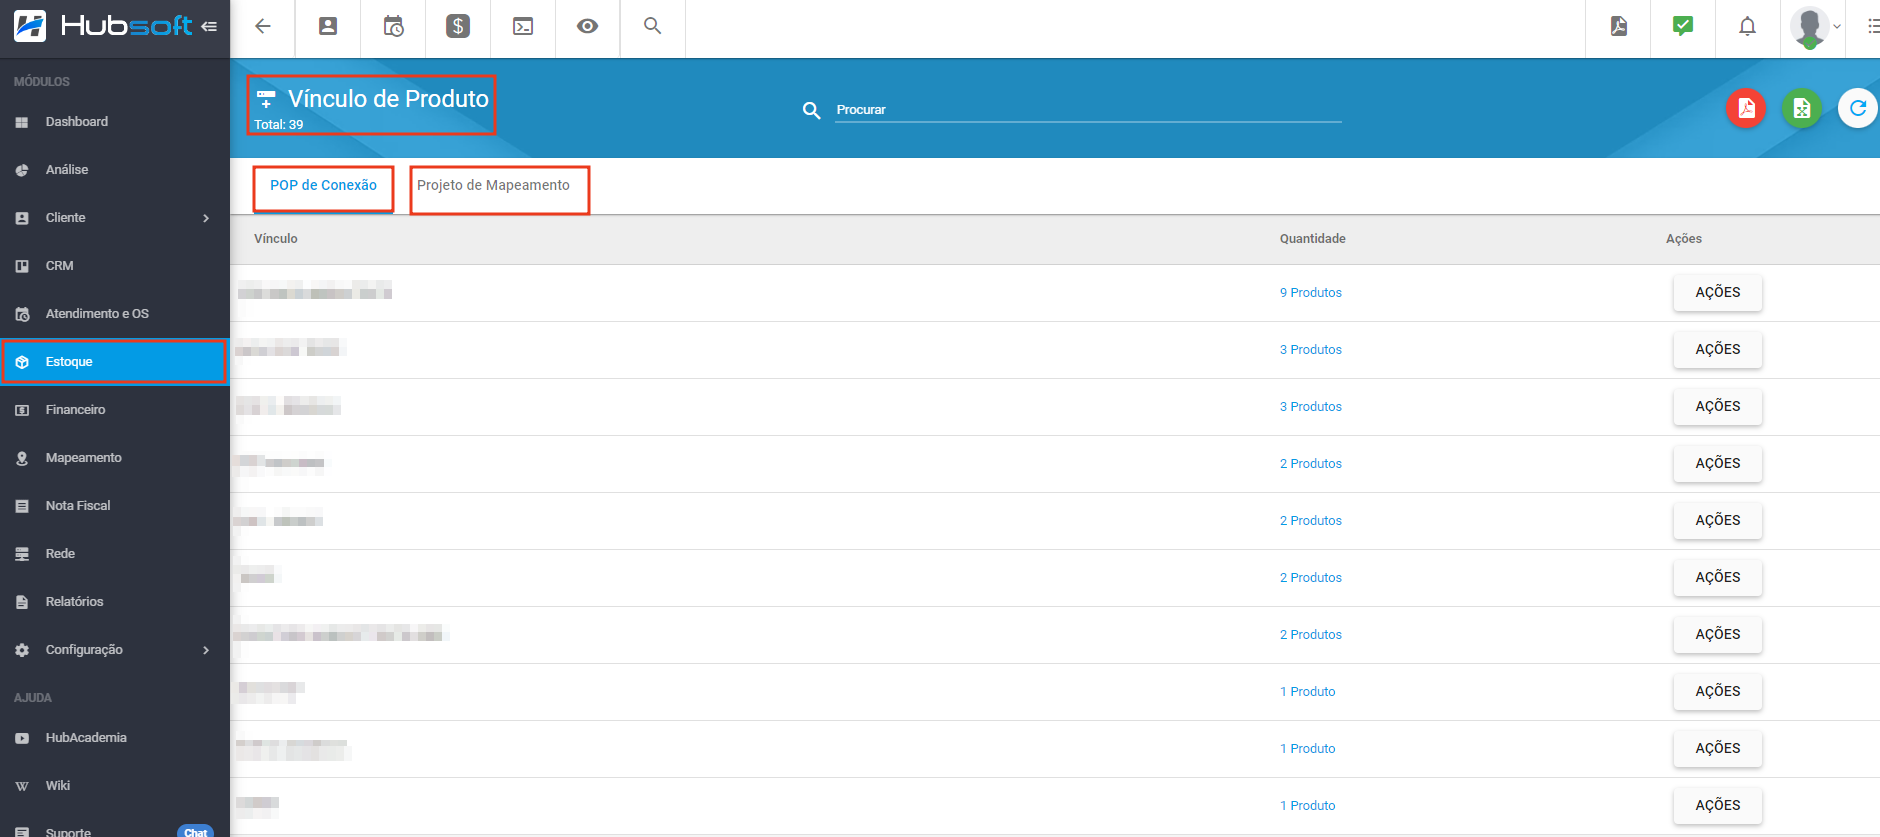Click the HubAcademia video icon
1880x837 pixels.
tap(22, 738)
